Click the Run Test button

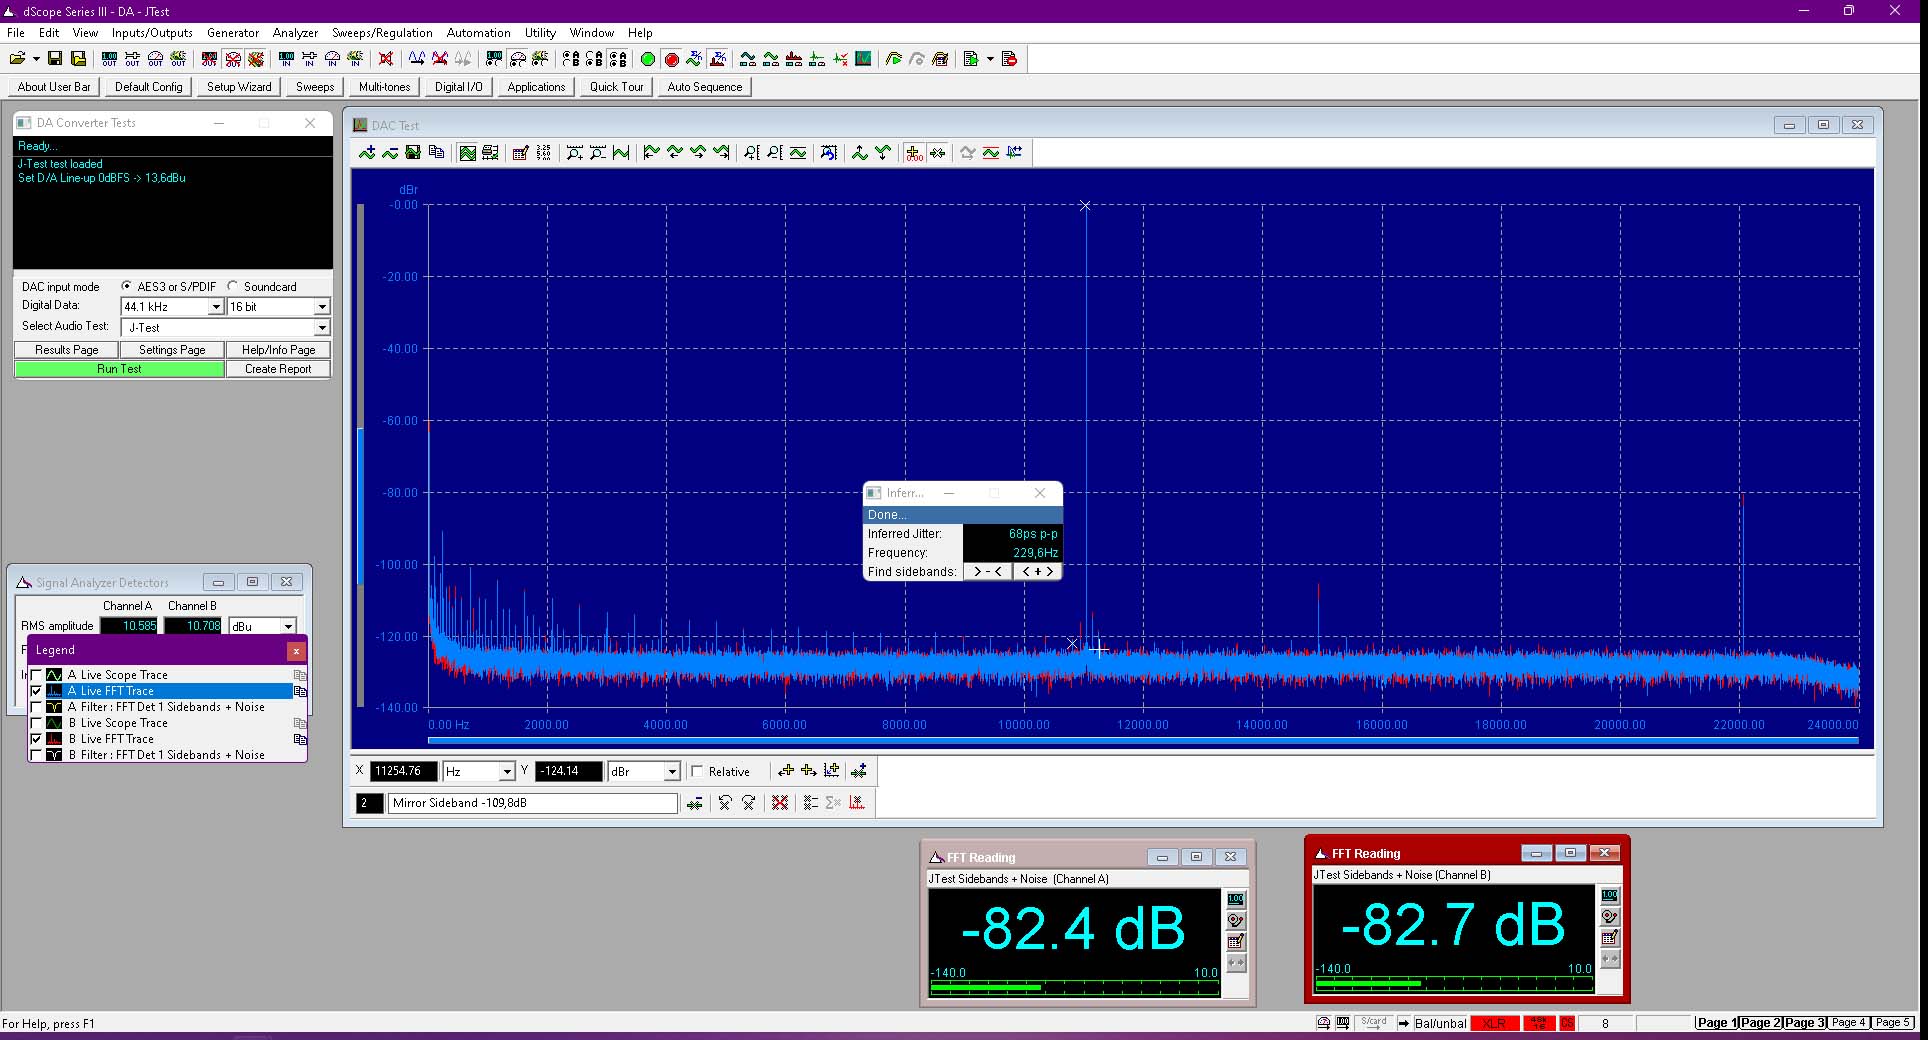[119, 369]
